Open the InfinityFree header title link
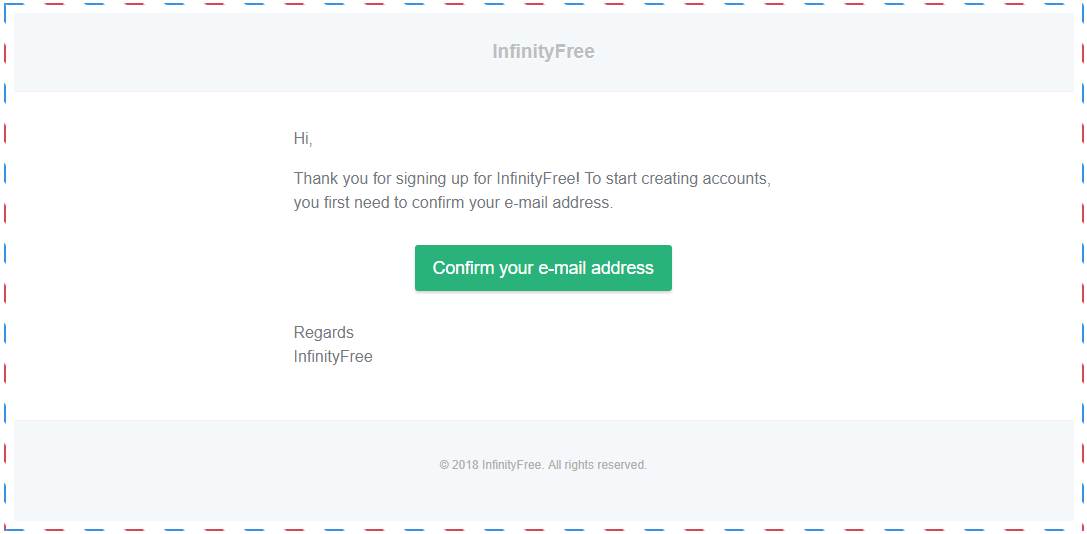This screenshot has width=1087, height=534. (x=543, y=52)
